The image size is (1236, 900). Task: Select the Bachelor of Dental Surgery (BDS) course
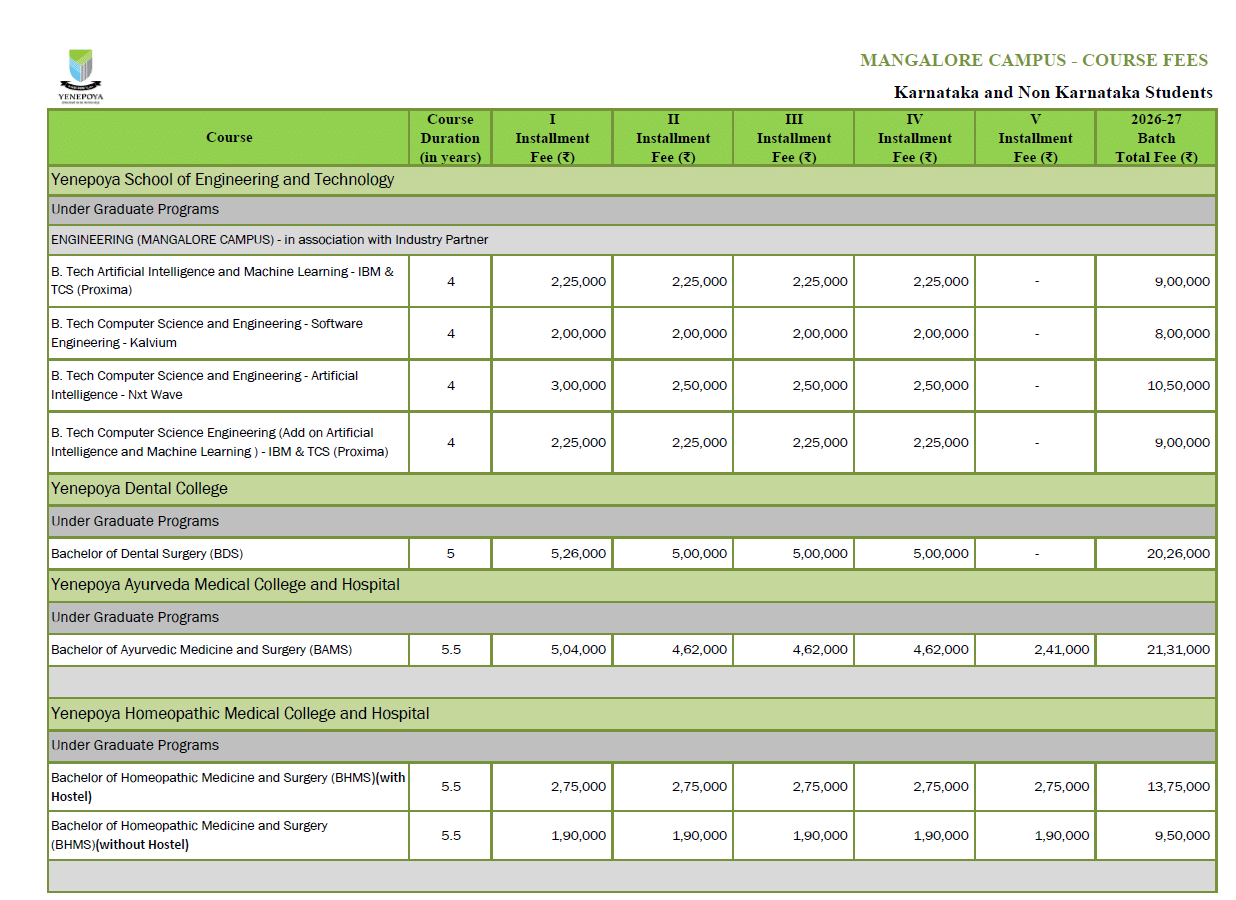[147, 554]
